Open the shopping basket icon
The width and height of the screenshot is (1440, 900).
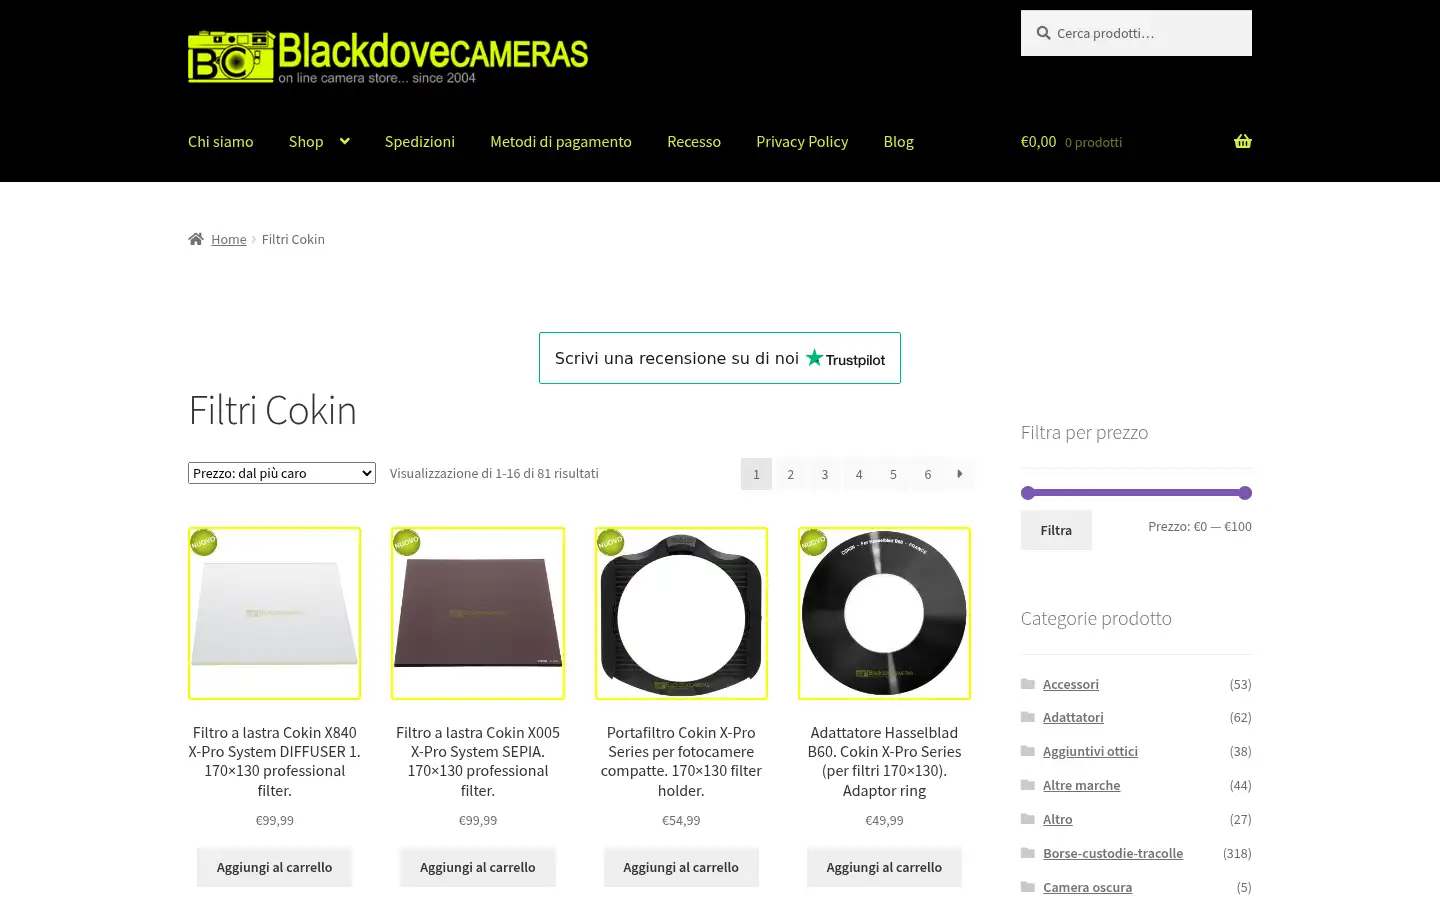pyautogui.click(x=1243, y=141)
